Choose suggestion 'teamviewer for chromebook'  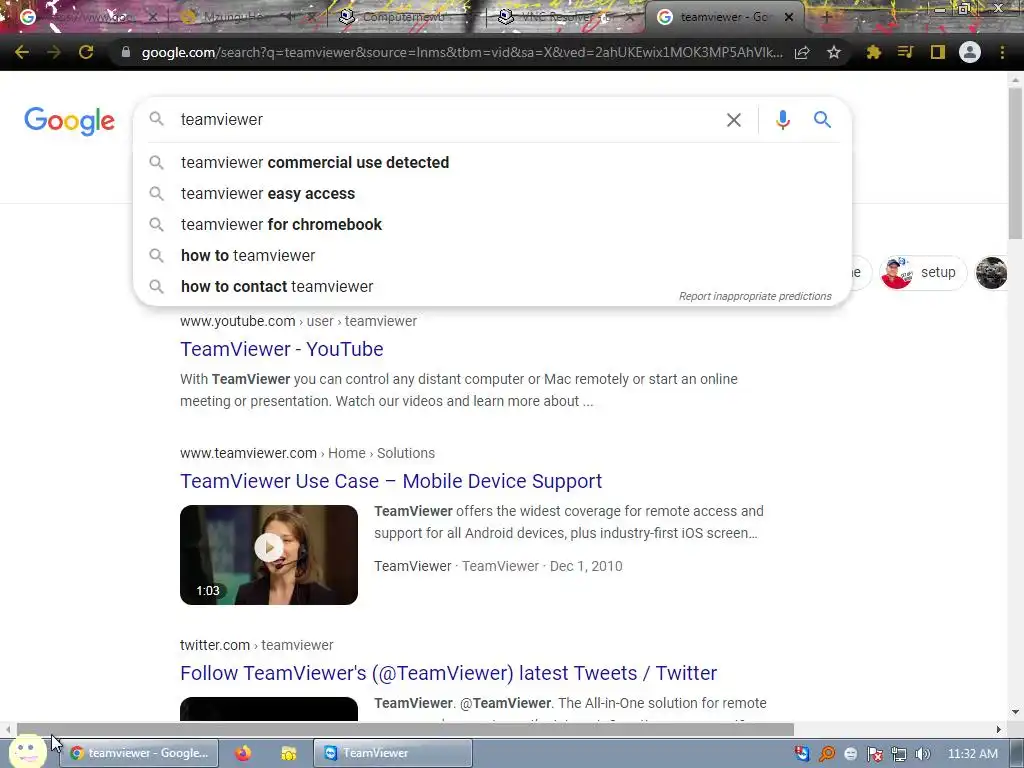point(492,225)
